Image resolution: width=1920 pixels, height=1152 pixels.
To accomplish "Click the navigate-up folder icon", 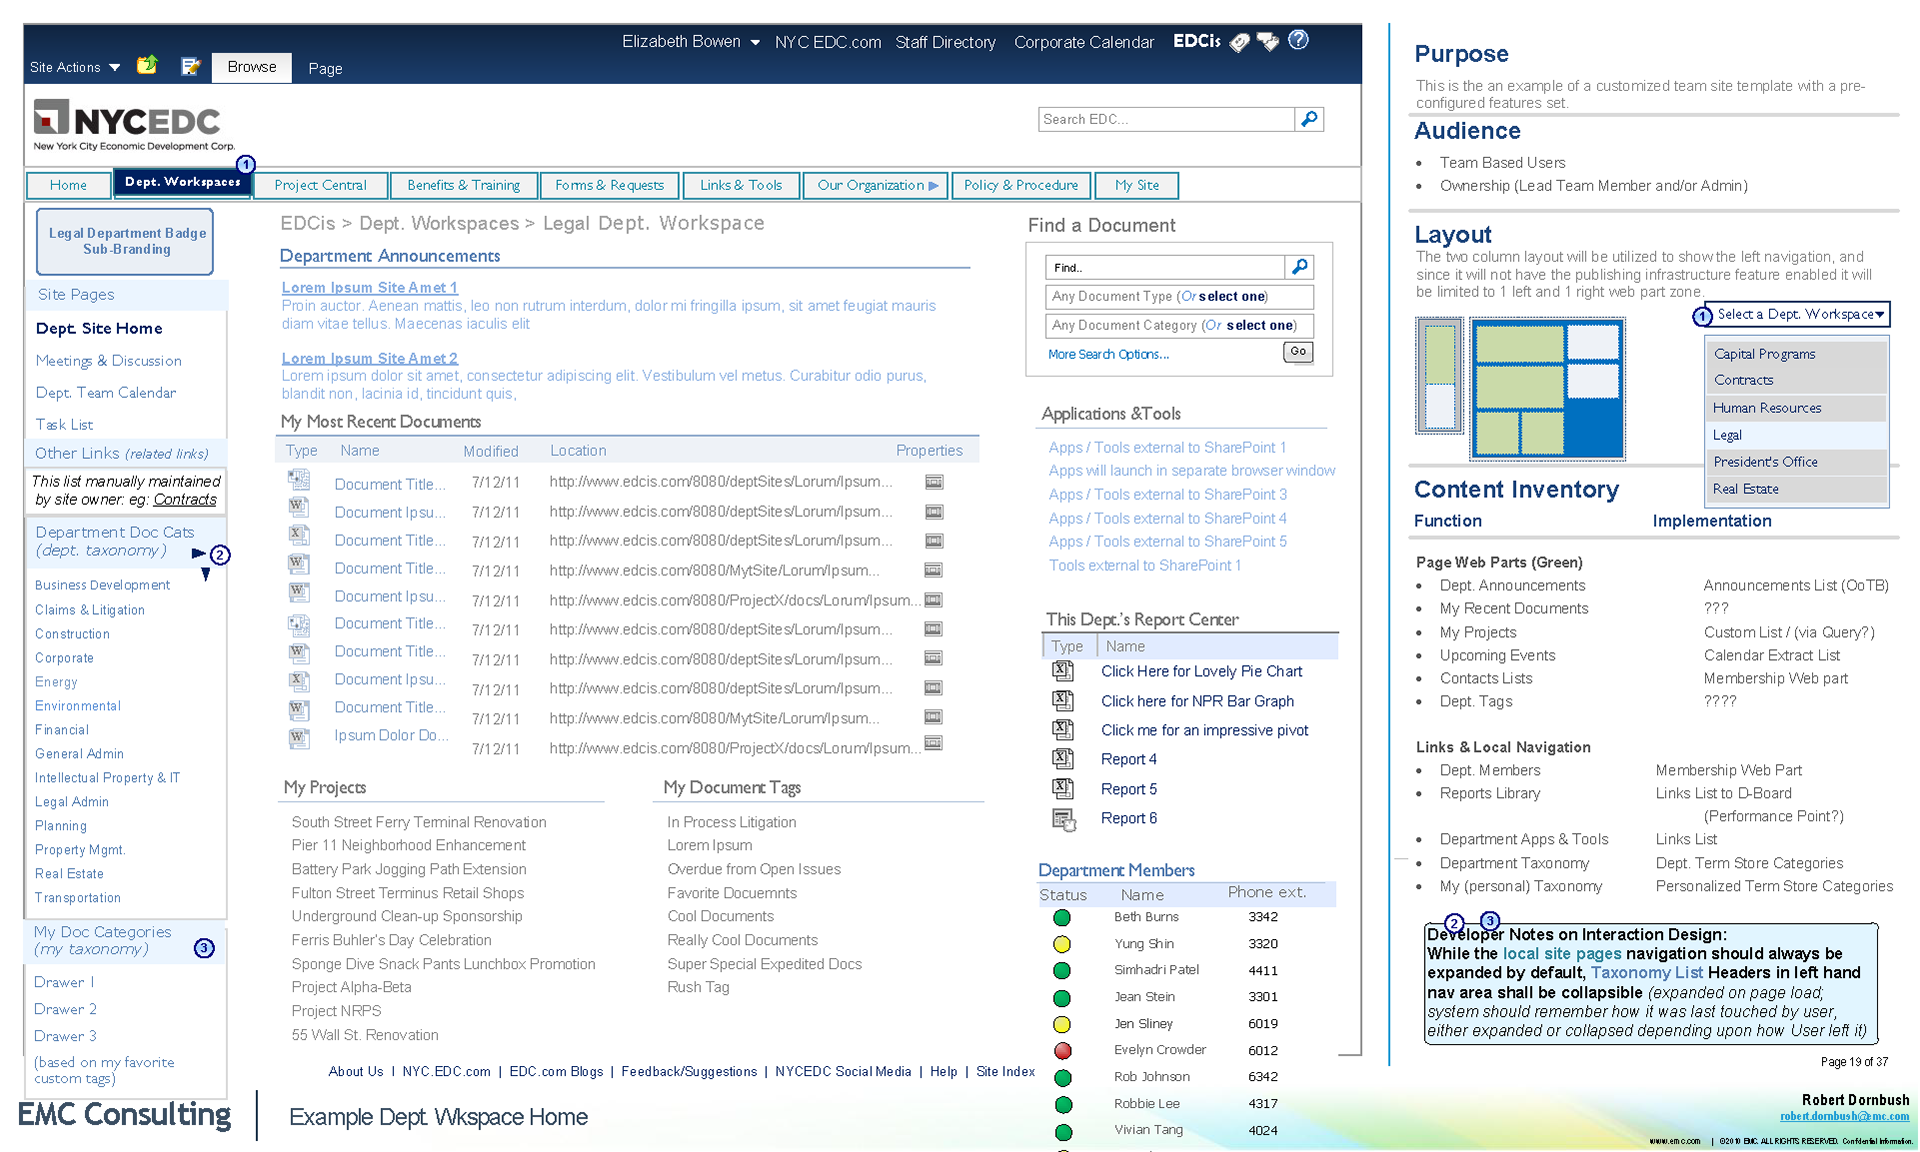I will point(147,66).
